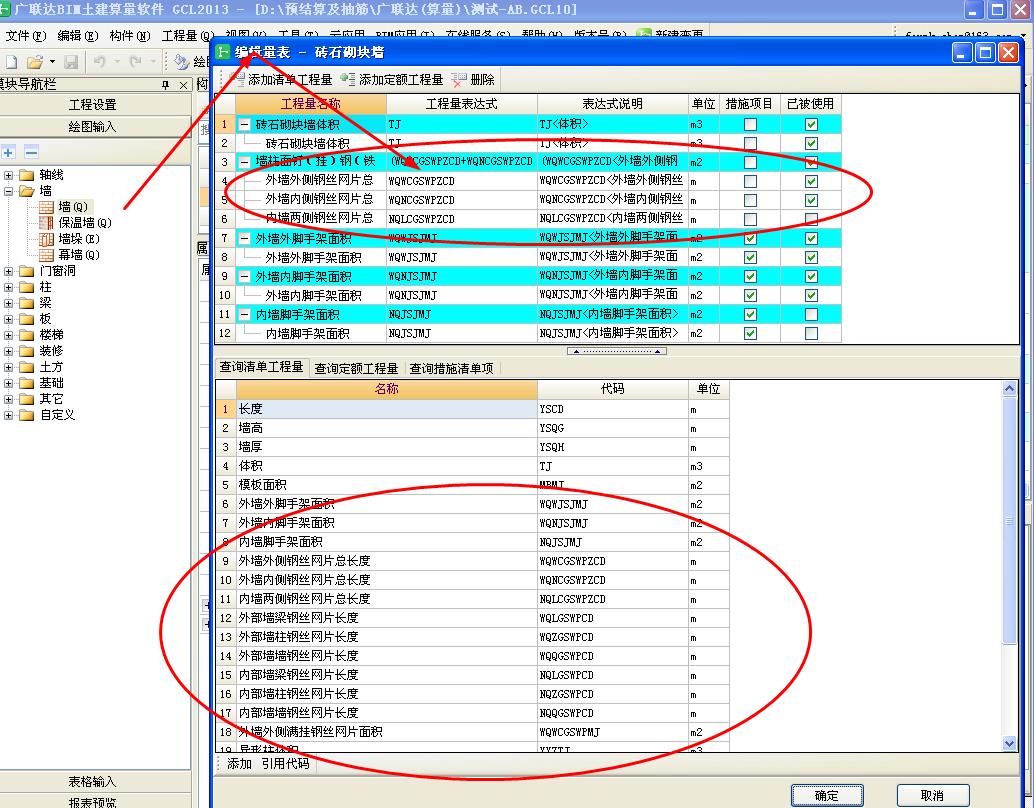The height and width of the screenshot is (808, 1034).
Task: Expand the 轴线 tree node
Action: tap(9, 175)
